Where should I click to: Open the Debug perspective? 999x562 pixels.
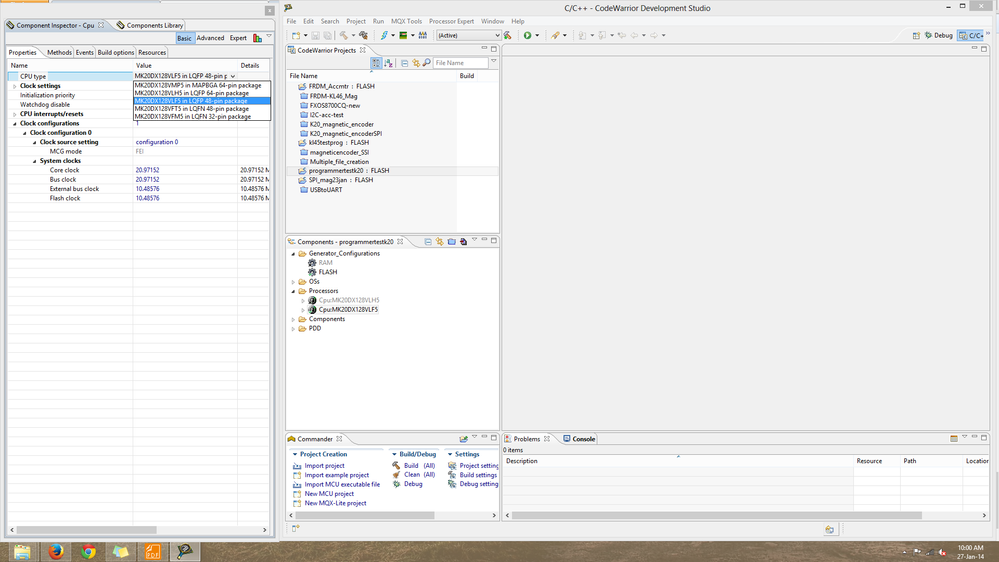coord(939,36)
